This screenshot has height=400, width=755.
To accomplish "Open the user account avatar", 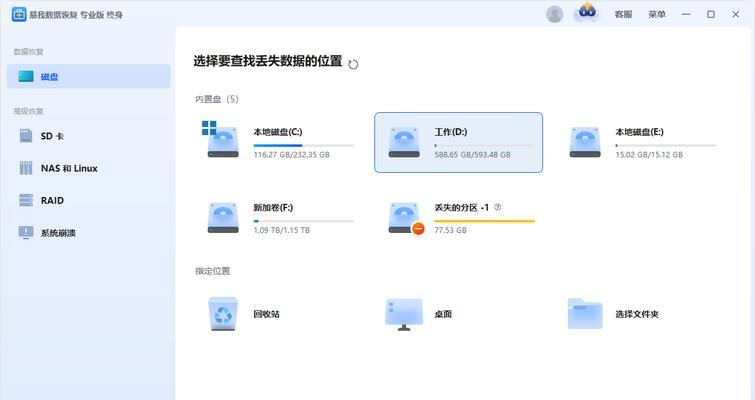I will [555, 14].
